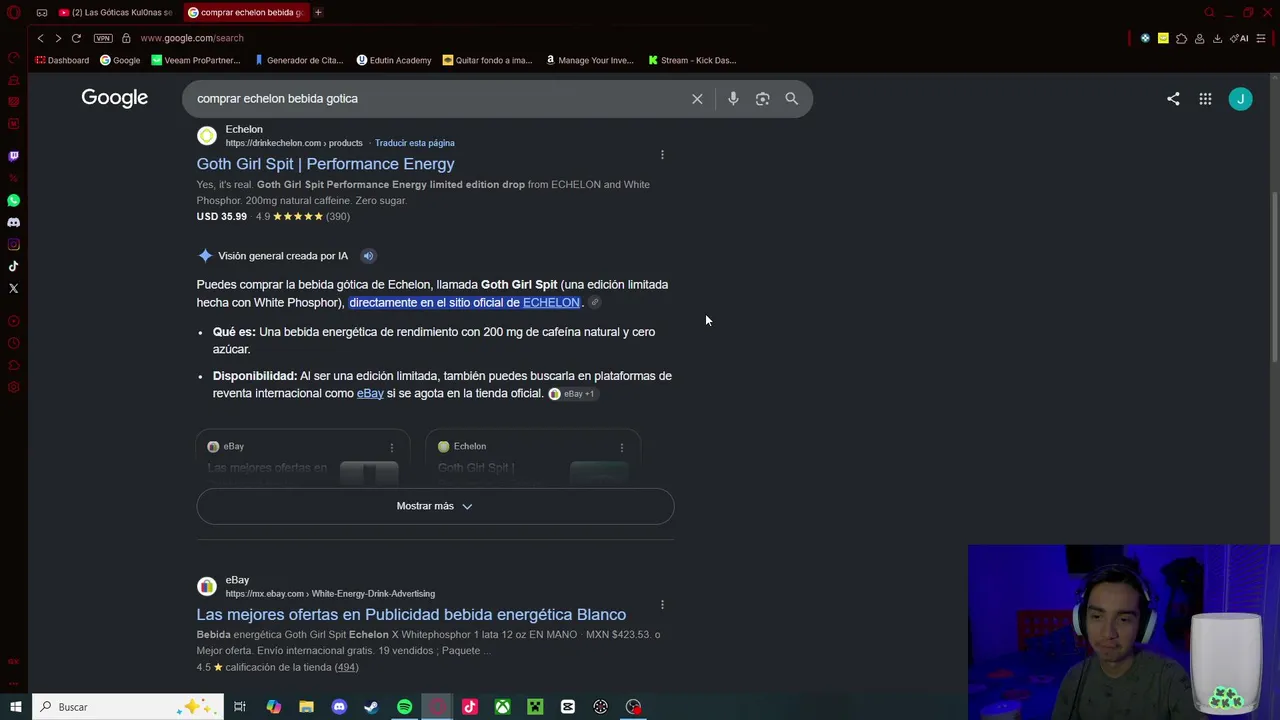Open more options for the eBay result
1280x720 pixels.
(x=662, y=605)
